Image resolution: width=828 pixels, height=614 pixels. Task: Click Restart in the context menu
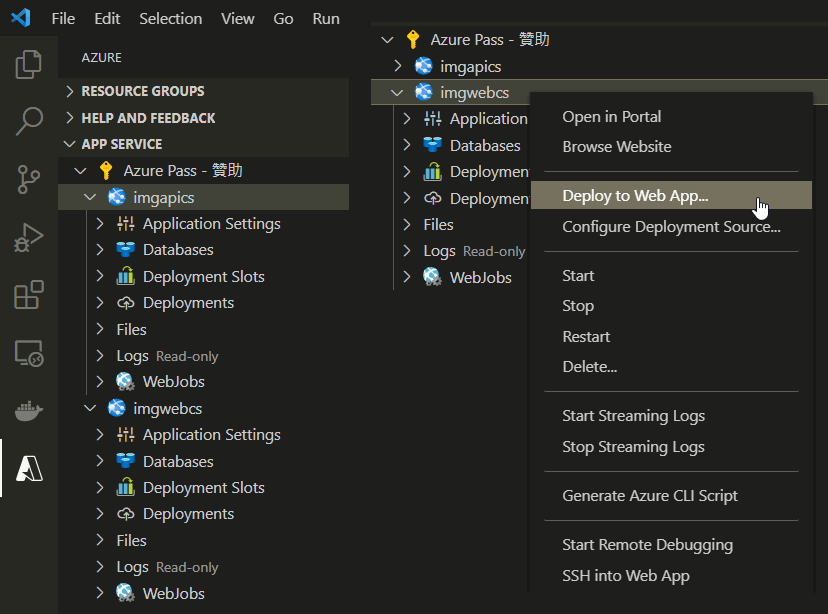[x=586, y=337]
